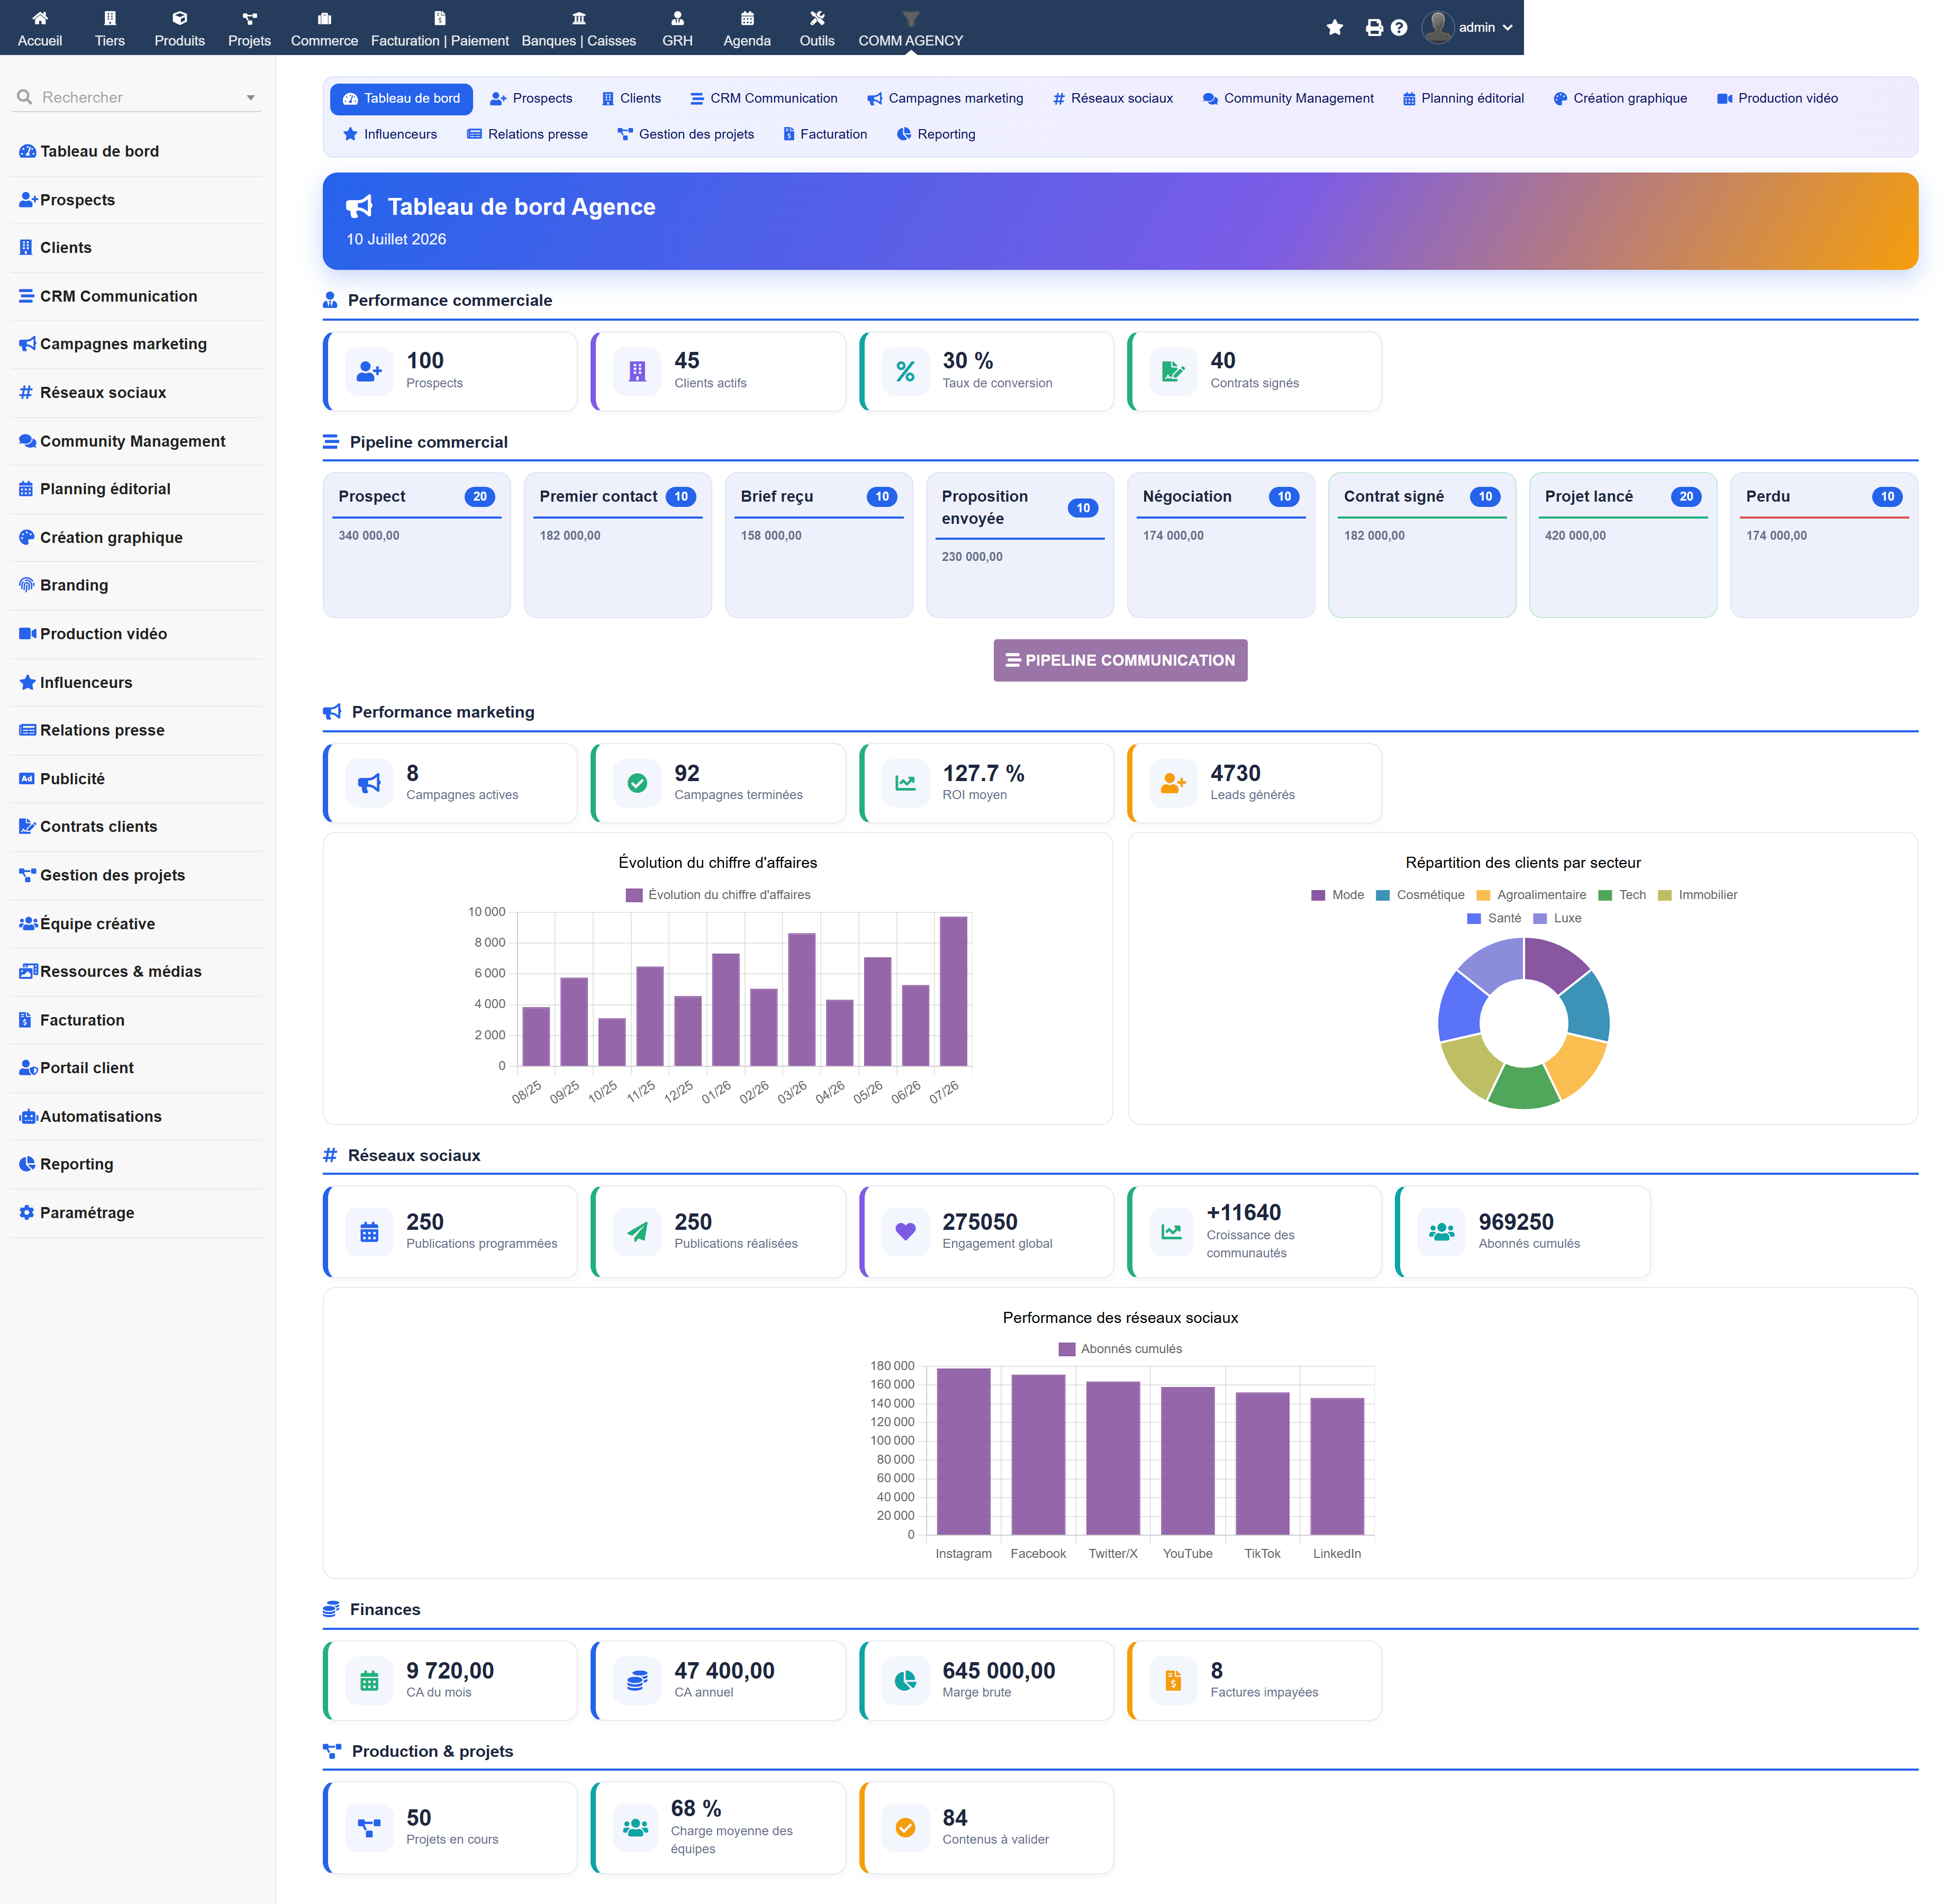This screenshot has height=1904, width=1959.
Task: Click the GRH person icon
Action: (677, 18)
